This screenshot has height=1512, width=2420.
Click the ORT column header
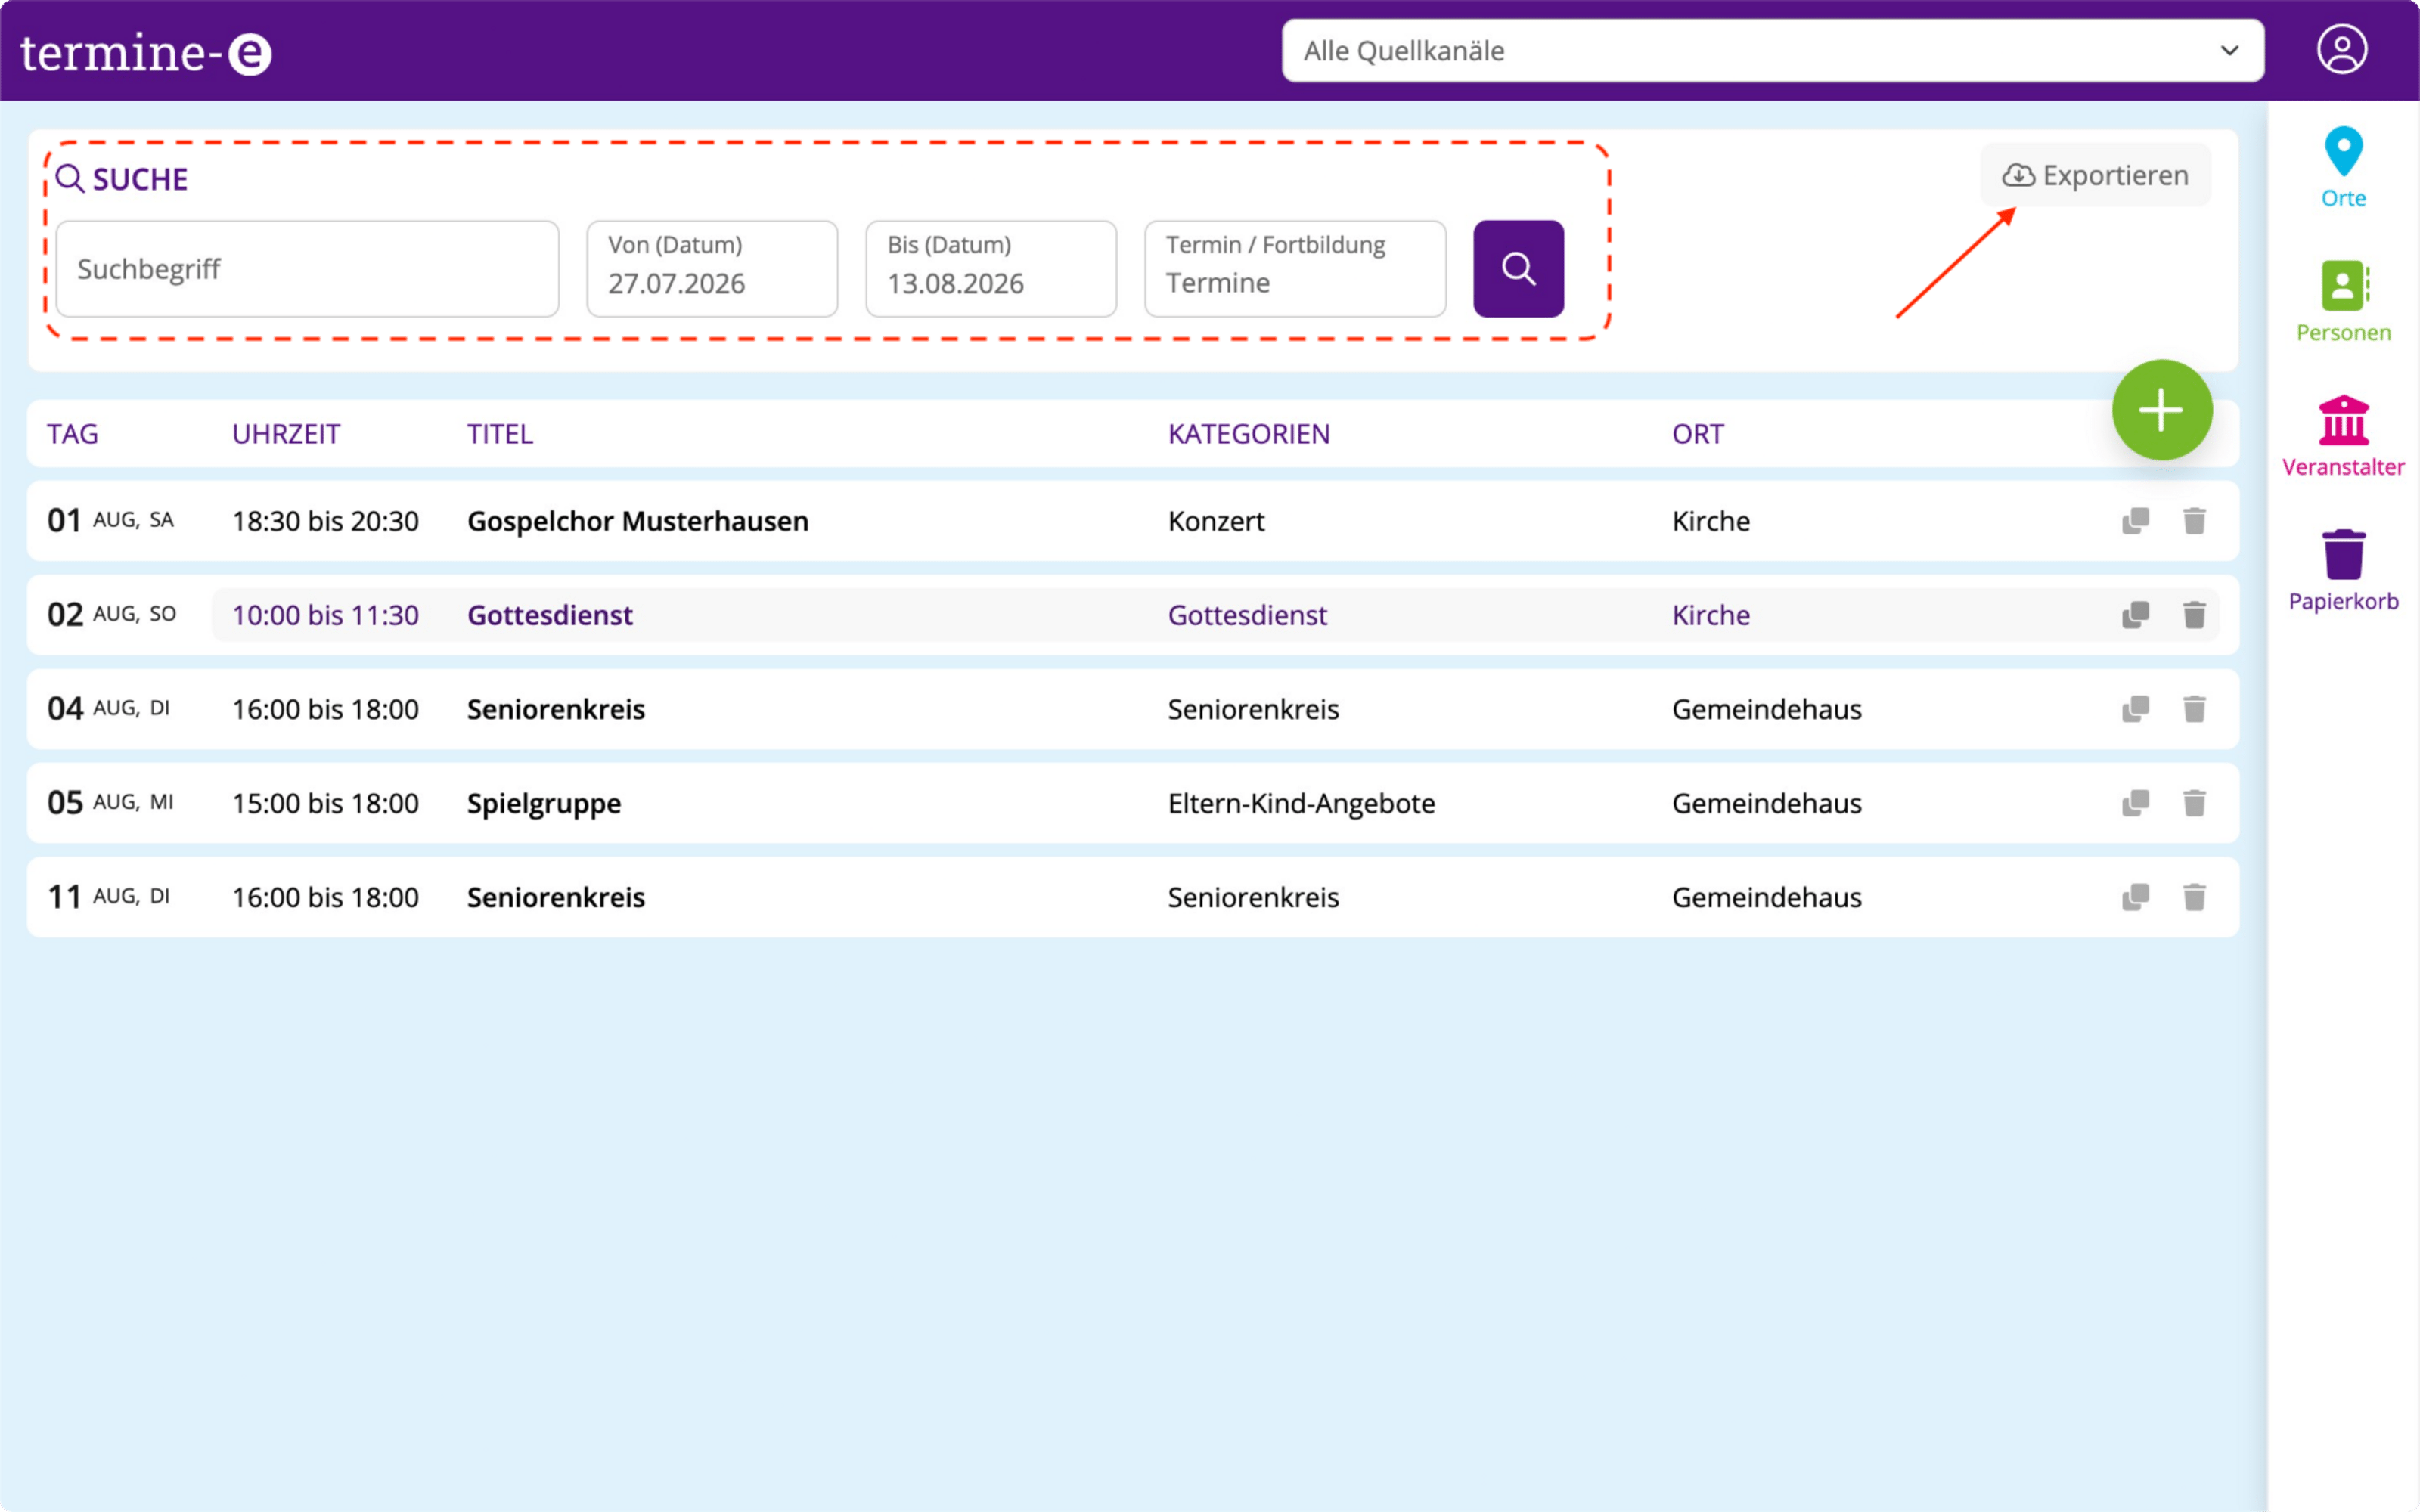coord(1698,434)
